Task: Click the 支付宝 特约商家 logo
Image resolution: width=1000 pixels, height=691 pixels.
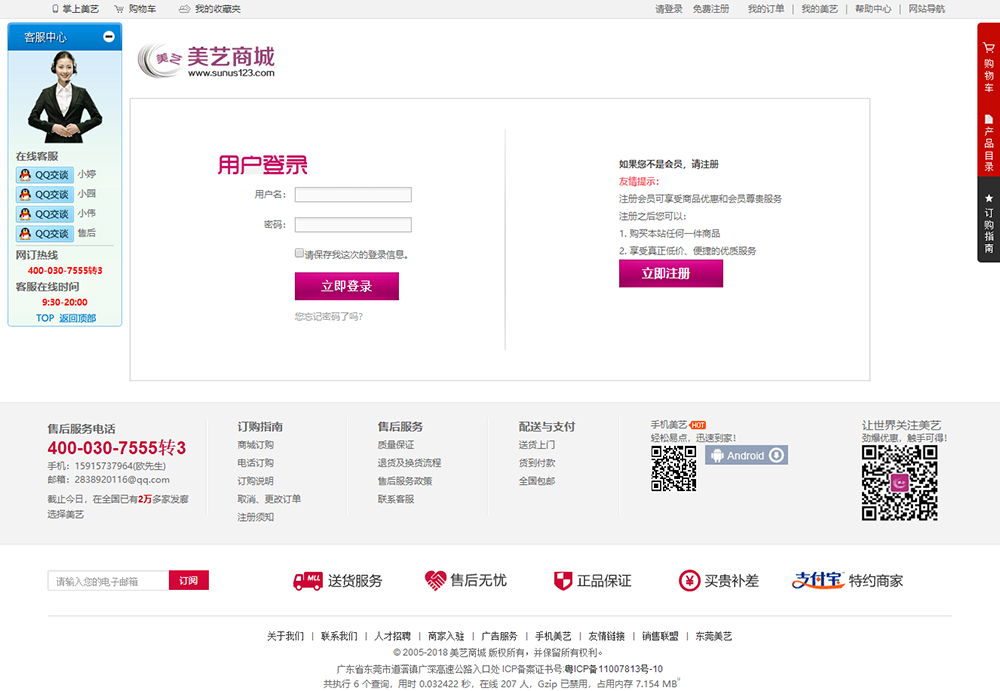Action: coord(847,580)
